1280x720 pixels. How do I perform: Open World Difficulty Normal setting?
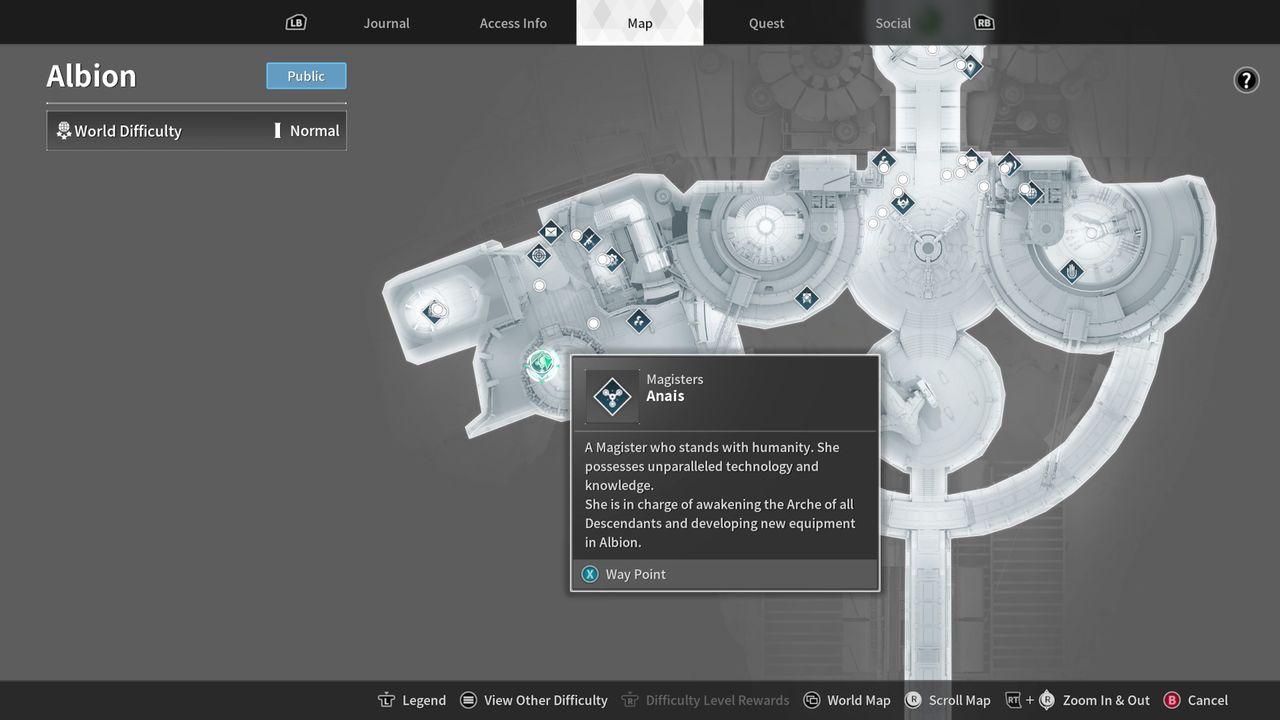(x=196, y=131)
